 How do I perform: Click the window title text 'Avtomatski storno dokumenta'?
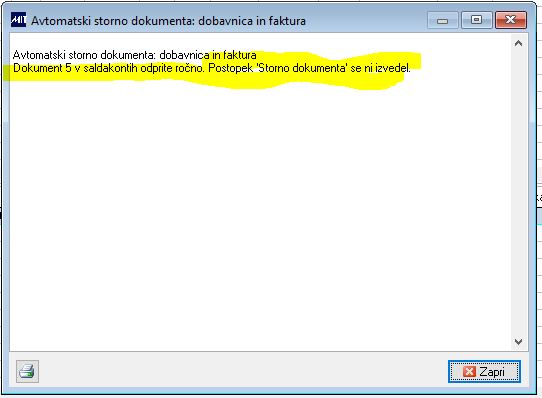pyautogui.click(x=113, y=21)
